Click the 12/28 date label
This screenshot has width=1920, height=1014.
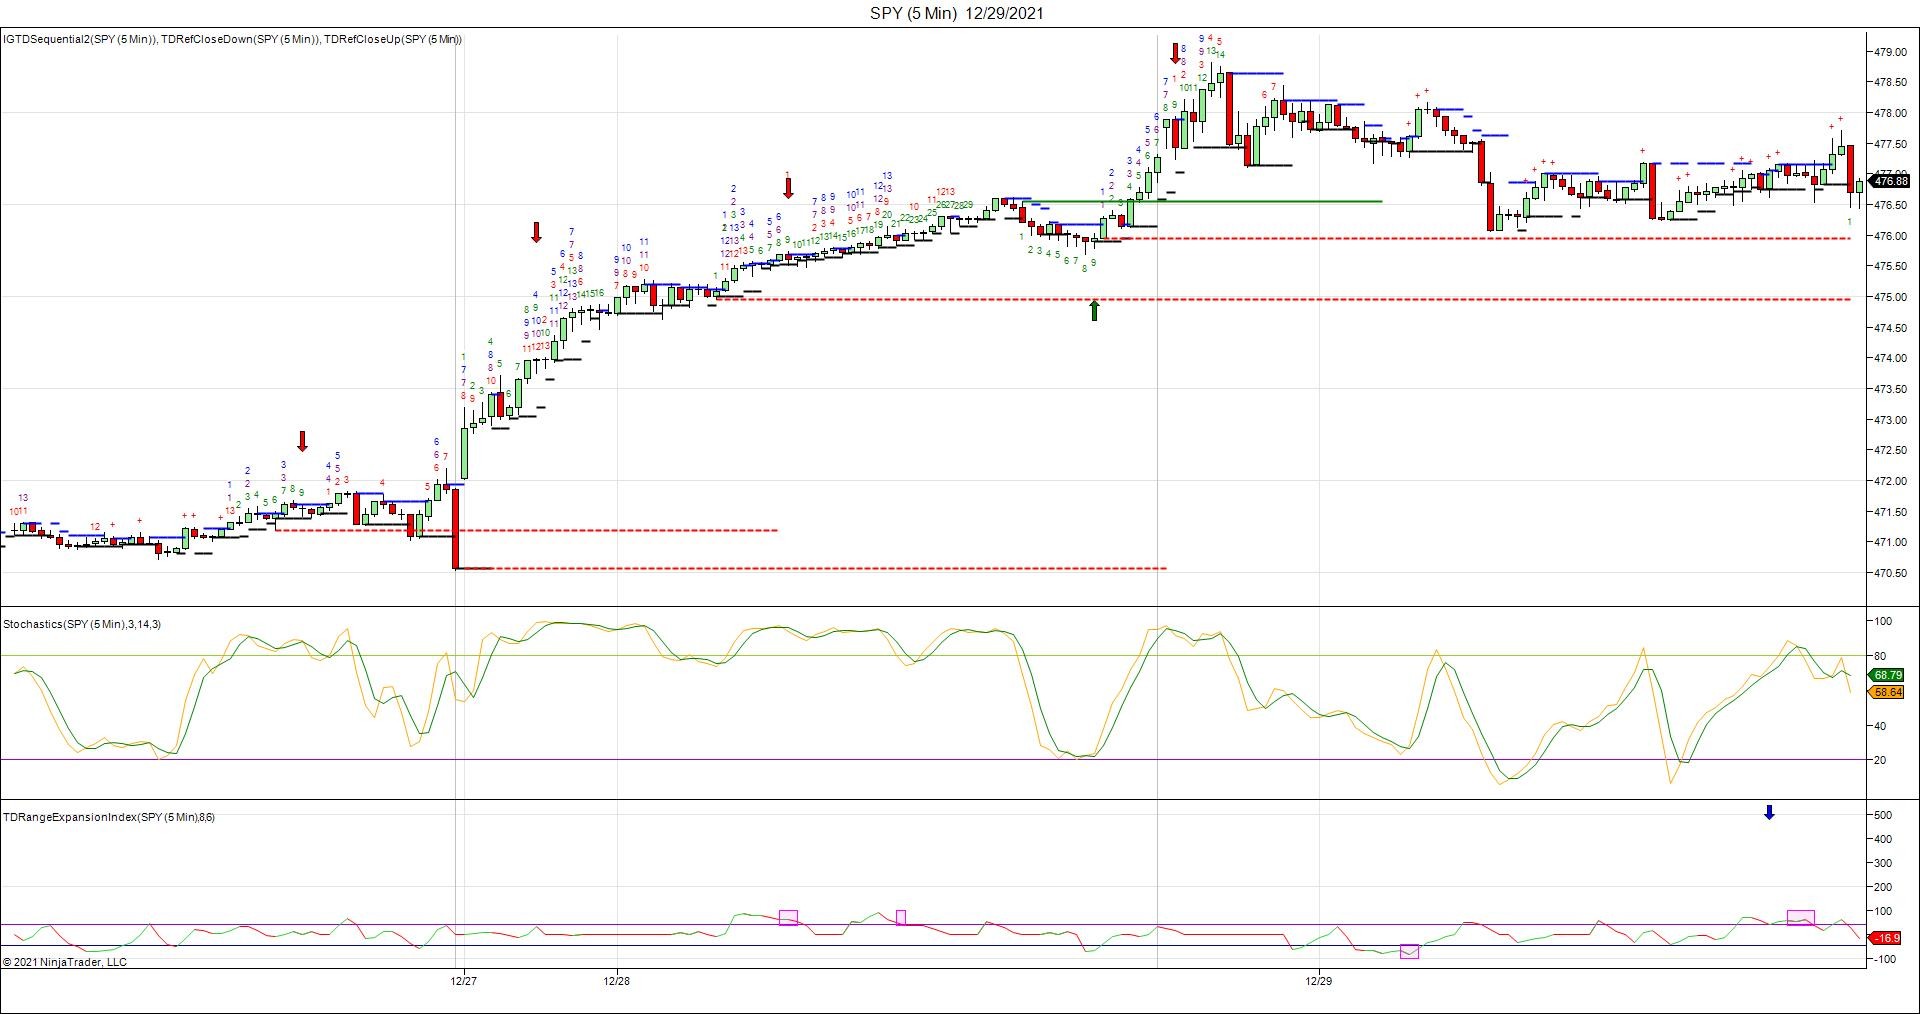click(617, 981)
